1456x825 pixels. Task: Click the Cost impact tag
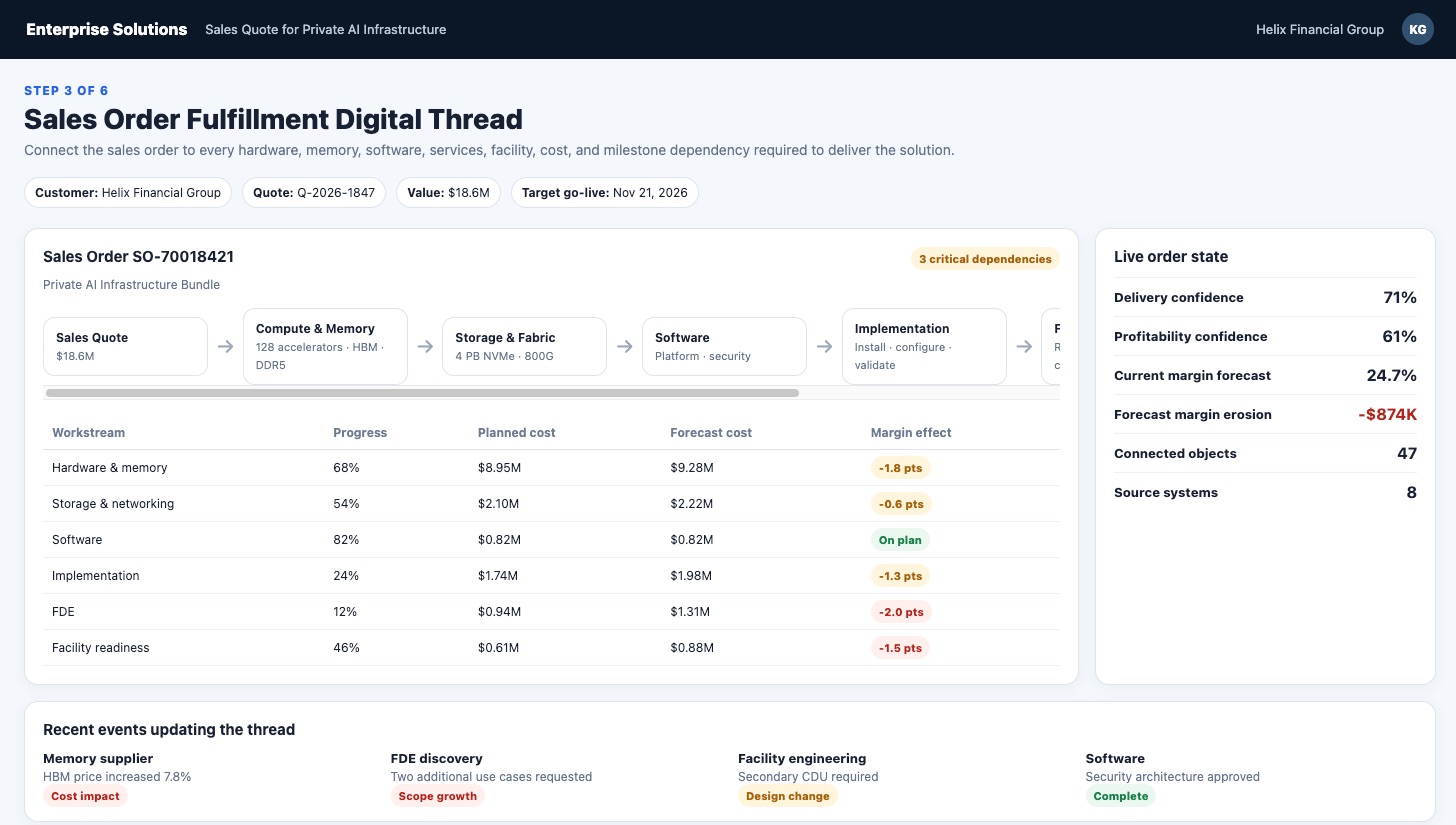[x=85, y=796]
